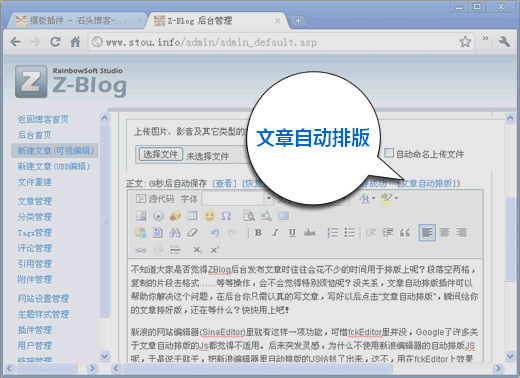Image resolution: width=520 pixels, height=378 pixels.
Task: Toggle underline formatting
Action: click(x=292, y=232)
